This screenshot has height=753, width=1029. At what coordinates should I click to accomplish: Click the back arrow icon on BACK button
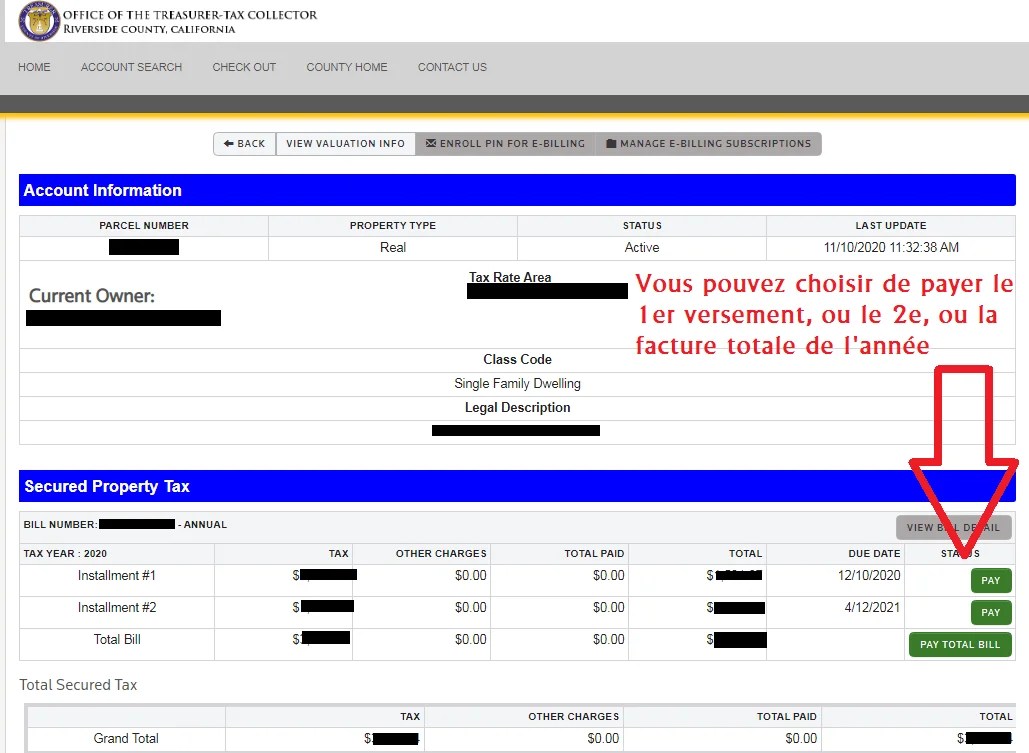228,143
